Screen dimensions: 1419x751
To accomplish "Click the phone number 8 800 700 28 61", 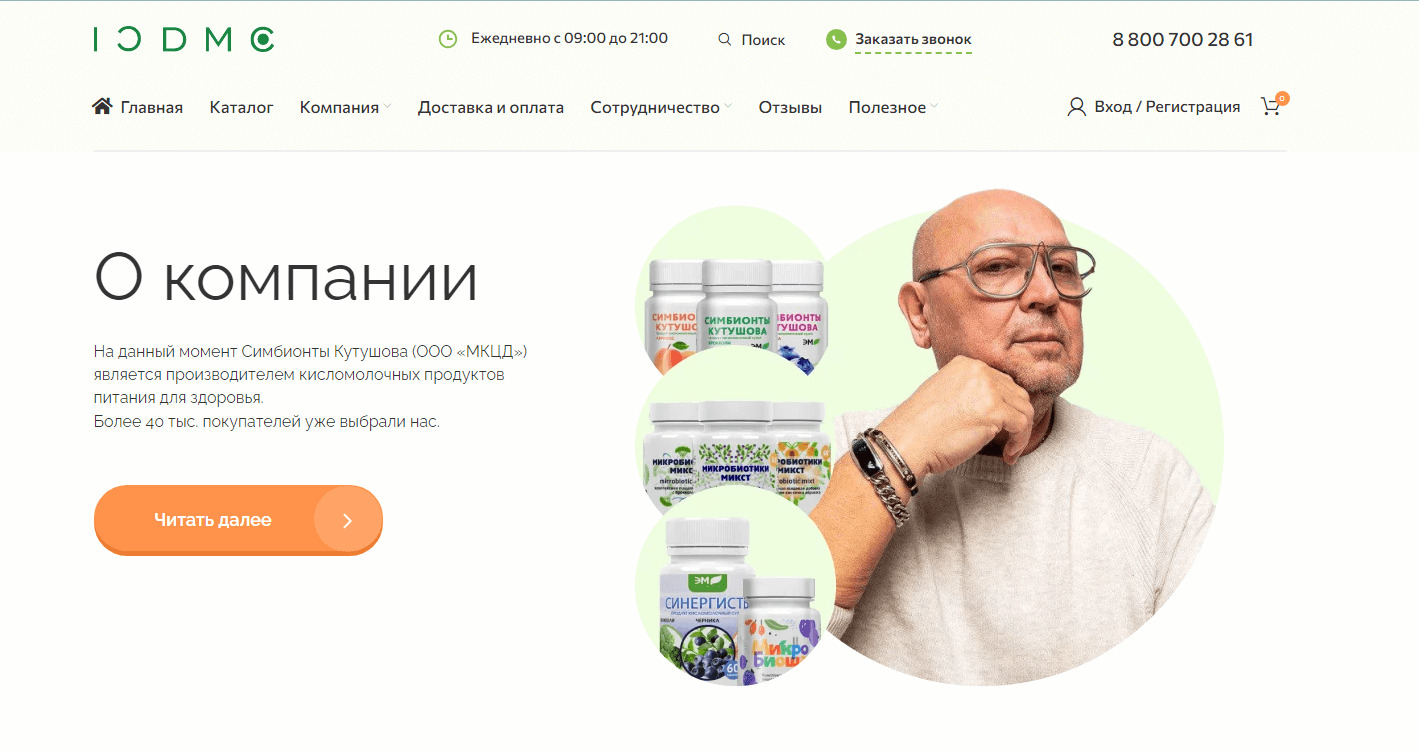I will pos(1183,40).
